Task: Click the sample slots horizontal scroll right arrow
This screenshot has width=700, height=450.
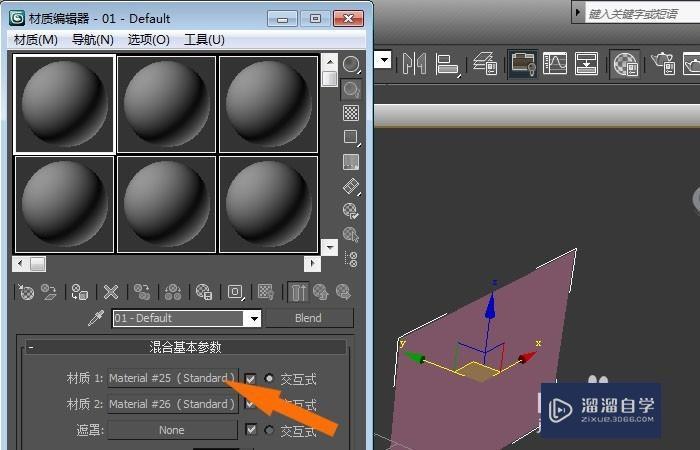Action: coord(312,264)
